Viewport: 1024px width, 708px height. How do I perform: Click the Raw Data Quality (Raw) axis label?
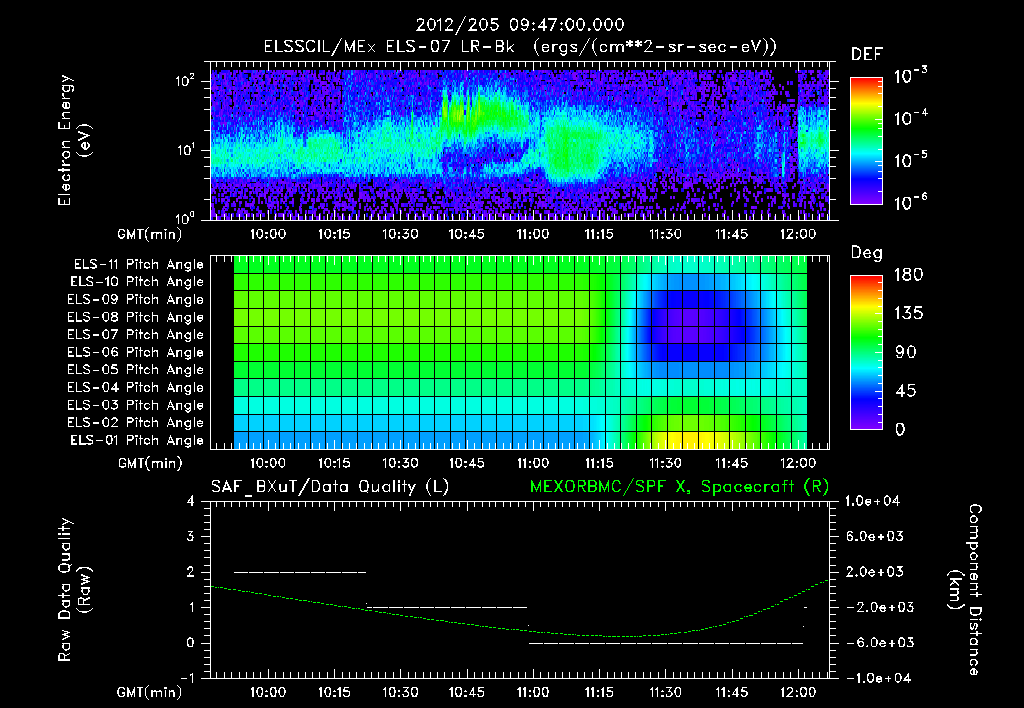[x=74, y=590]
